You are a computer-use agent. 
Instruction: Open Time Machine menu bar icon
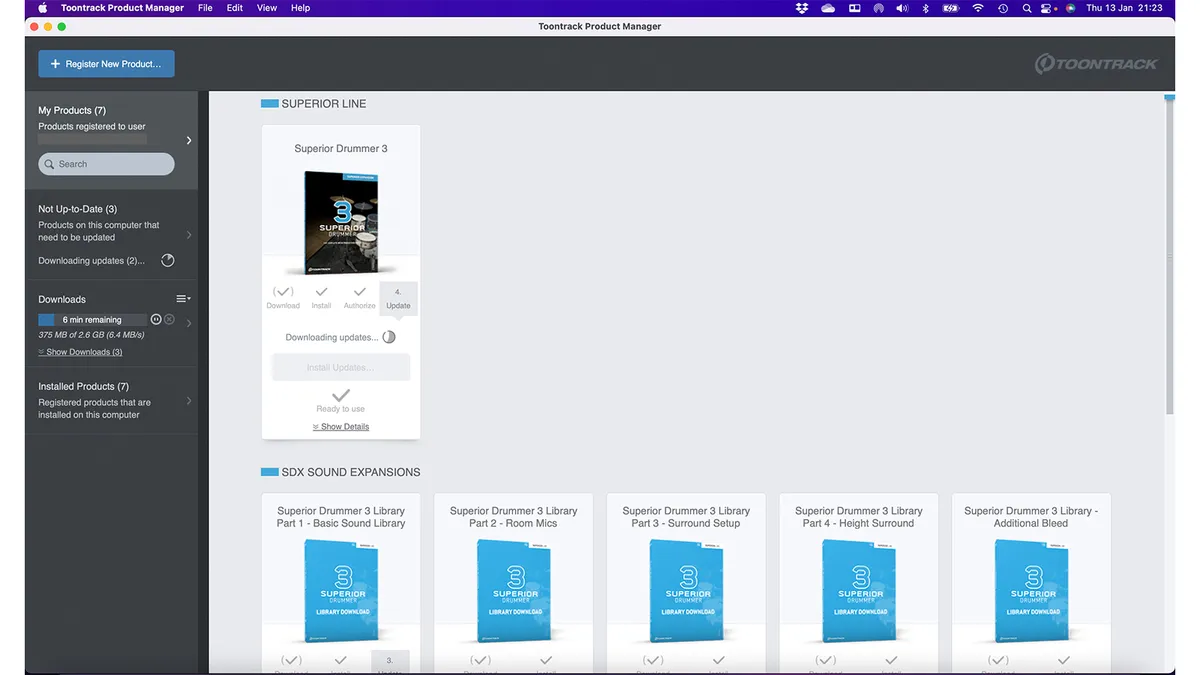point(1003,8)
